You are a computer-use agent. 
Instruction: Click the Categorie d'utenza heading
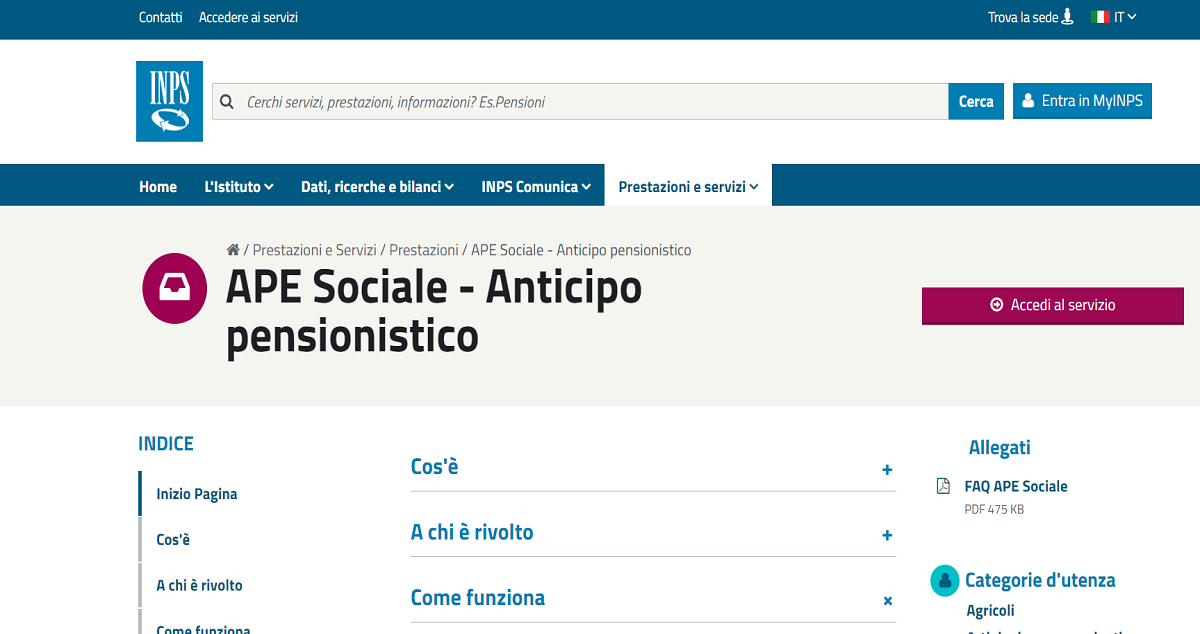pyautogui.click(x=1040, y=580)
